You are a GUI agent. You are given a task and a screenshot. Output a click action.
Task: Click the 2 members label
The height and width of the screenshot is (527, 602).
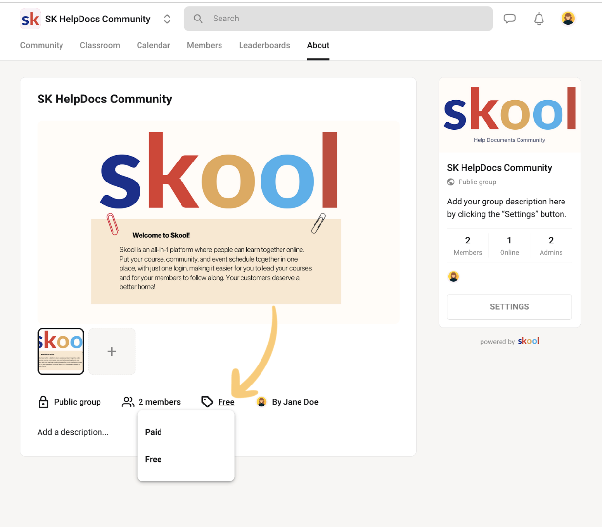pyautogui.click(x=159, y=402)
